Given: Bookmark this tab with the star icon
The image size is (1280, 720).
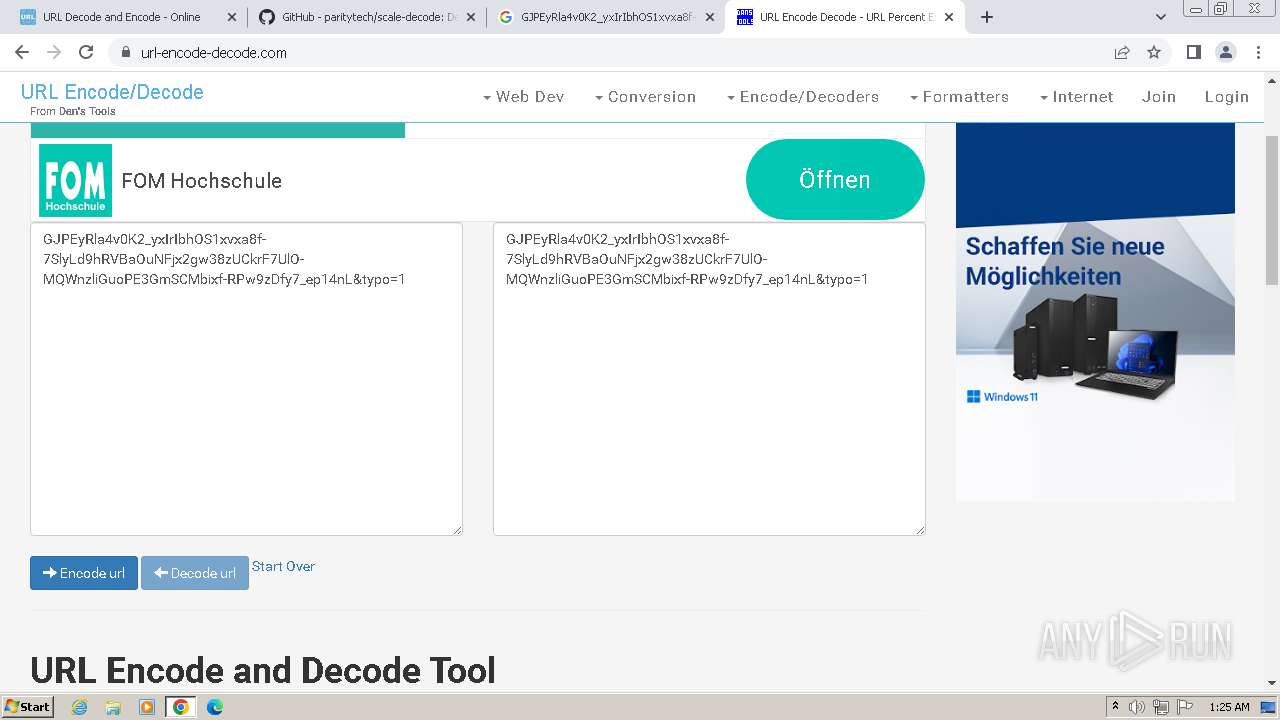Looking at the screenshot, I should pos(1154,52).
